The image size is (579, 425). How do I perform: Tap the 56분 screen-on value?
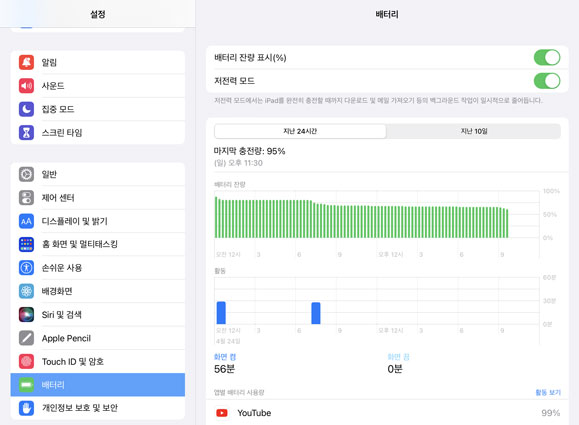tap(225, 369)
